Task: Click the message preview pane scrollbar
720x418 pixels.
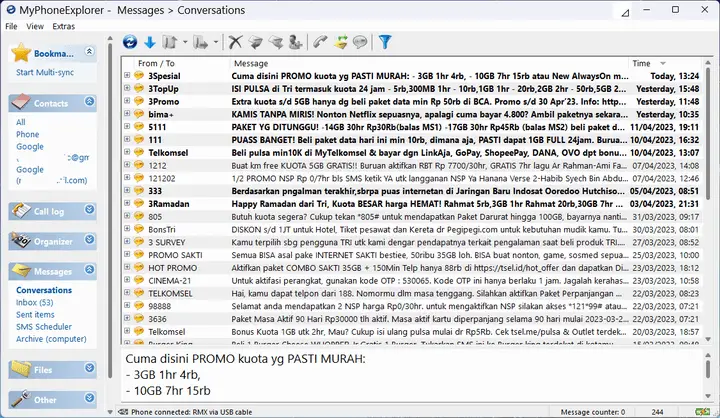Action: pos(708,375)
